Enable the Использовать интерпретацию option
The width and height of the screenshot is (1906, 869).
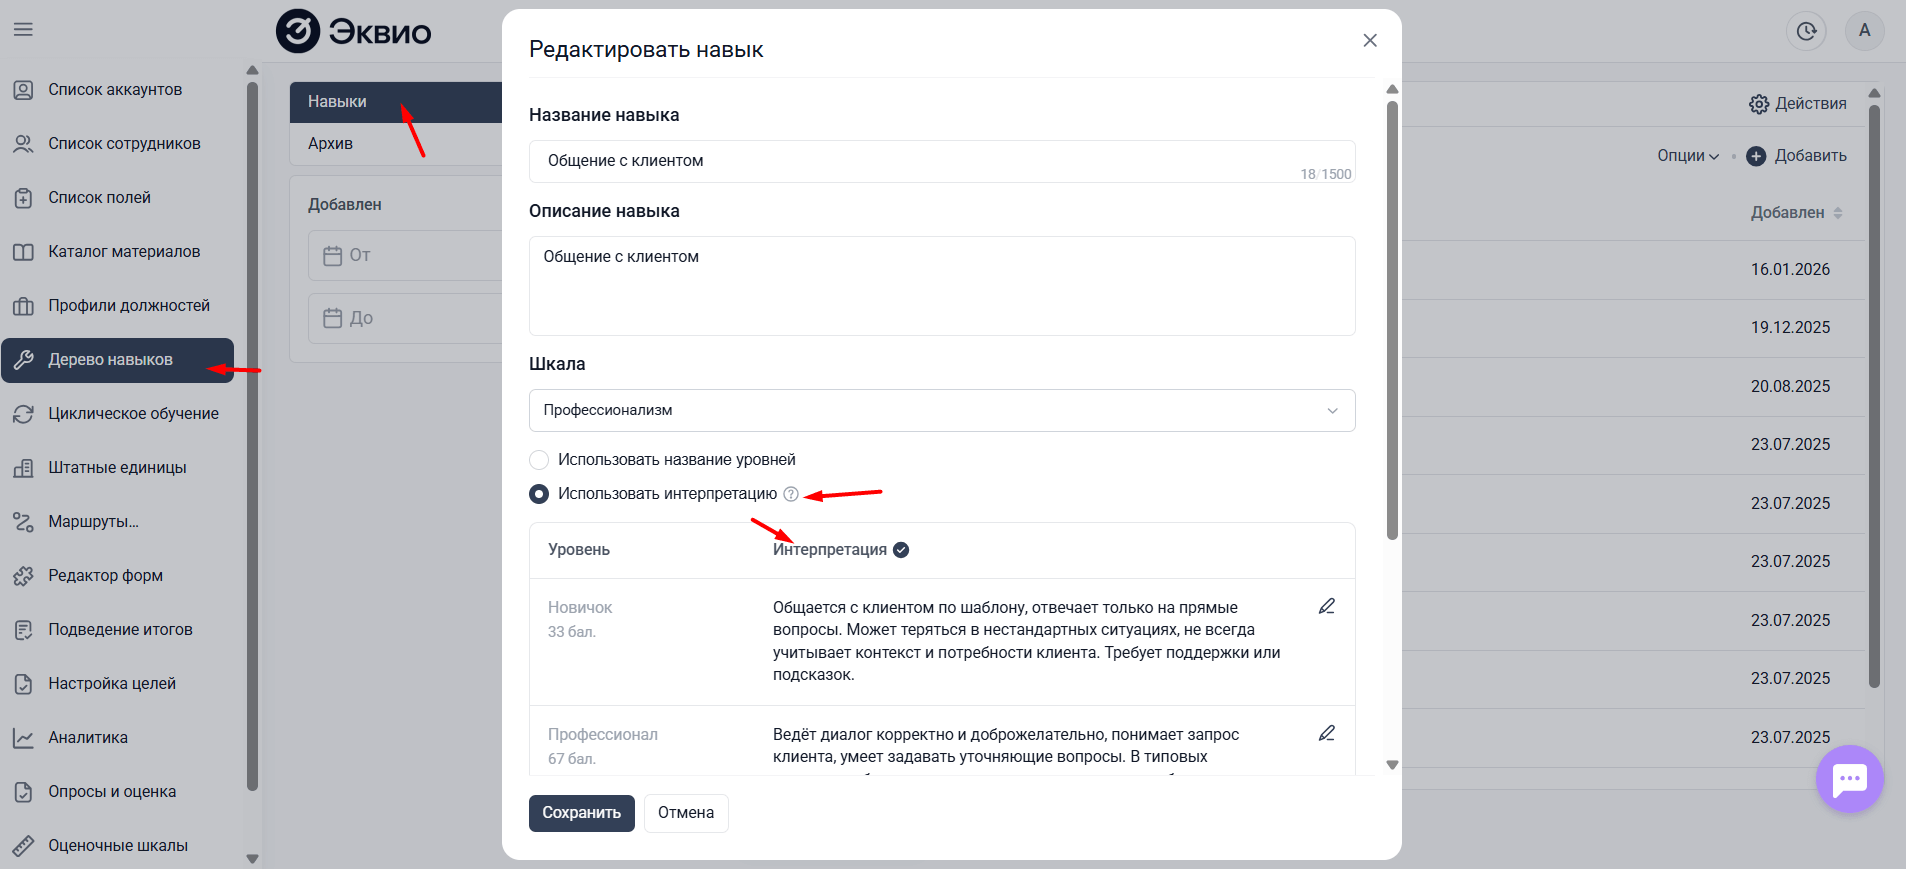pos(539,493)
